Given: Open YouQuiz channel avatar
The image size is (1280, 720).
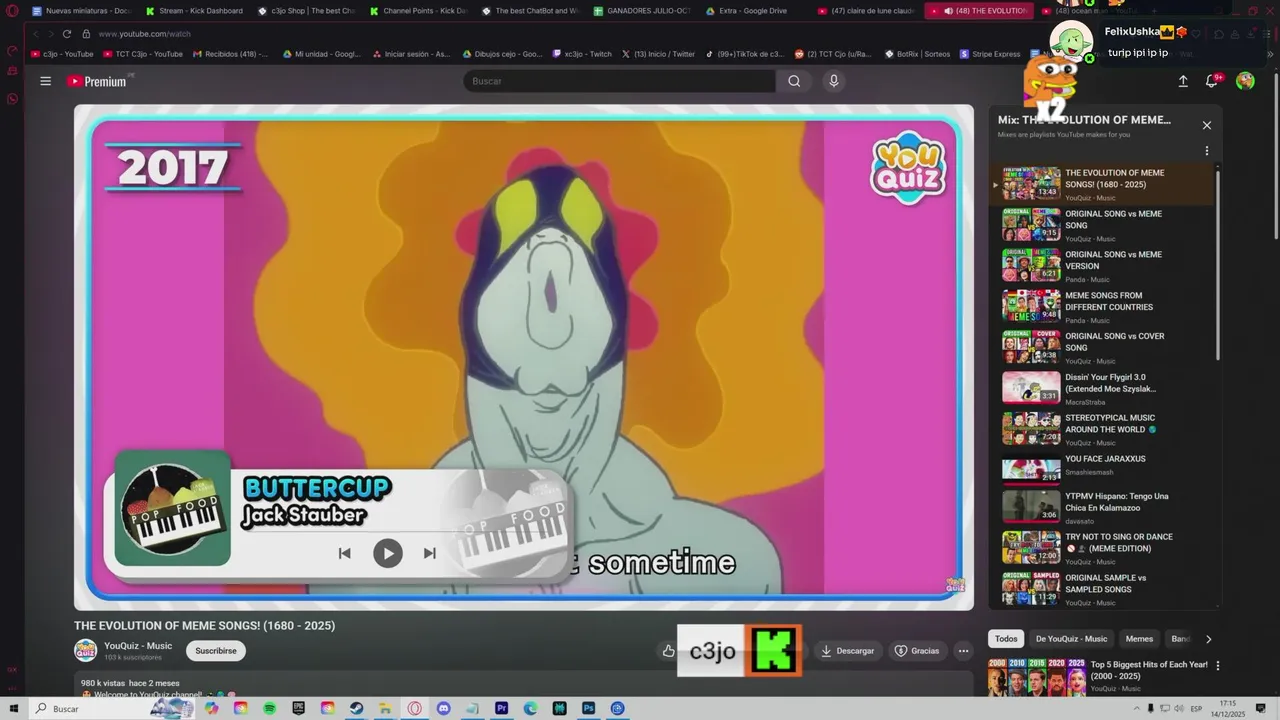Looking at the screenshot, I should [86, 650].
